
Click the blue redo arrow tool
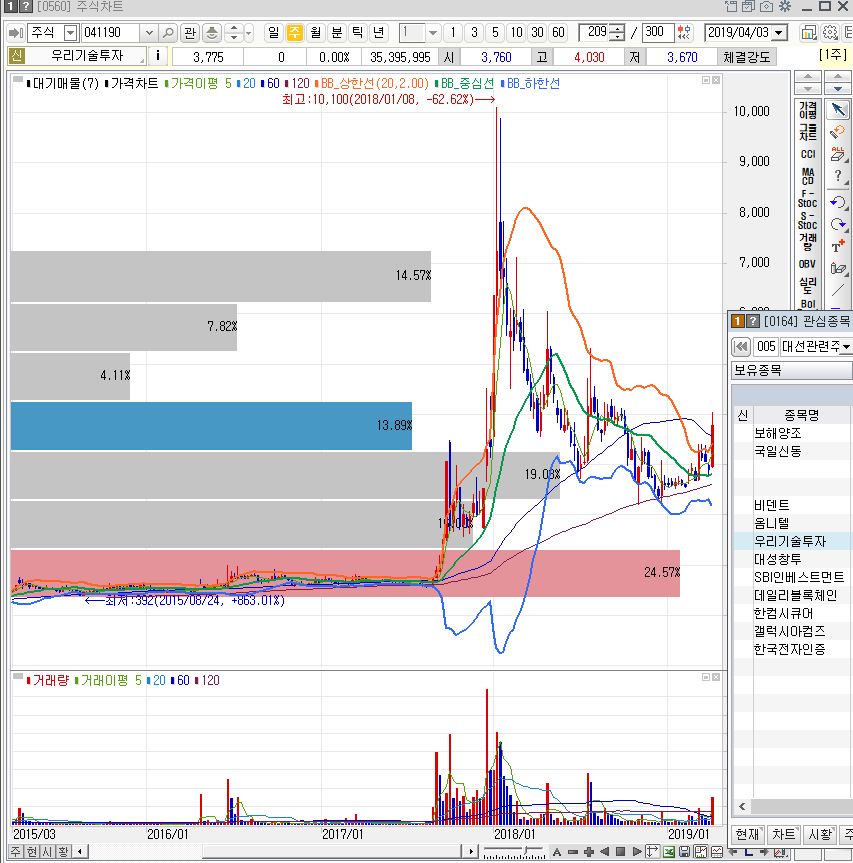click(x=838, y=224)
